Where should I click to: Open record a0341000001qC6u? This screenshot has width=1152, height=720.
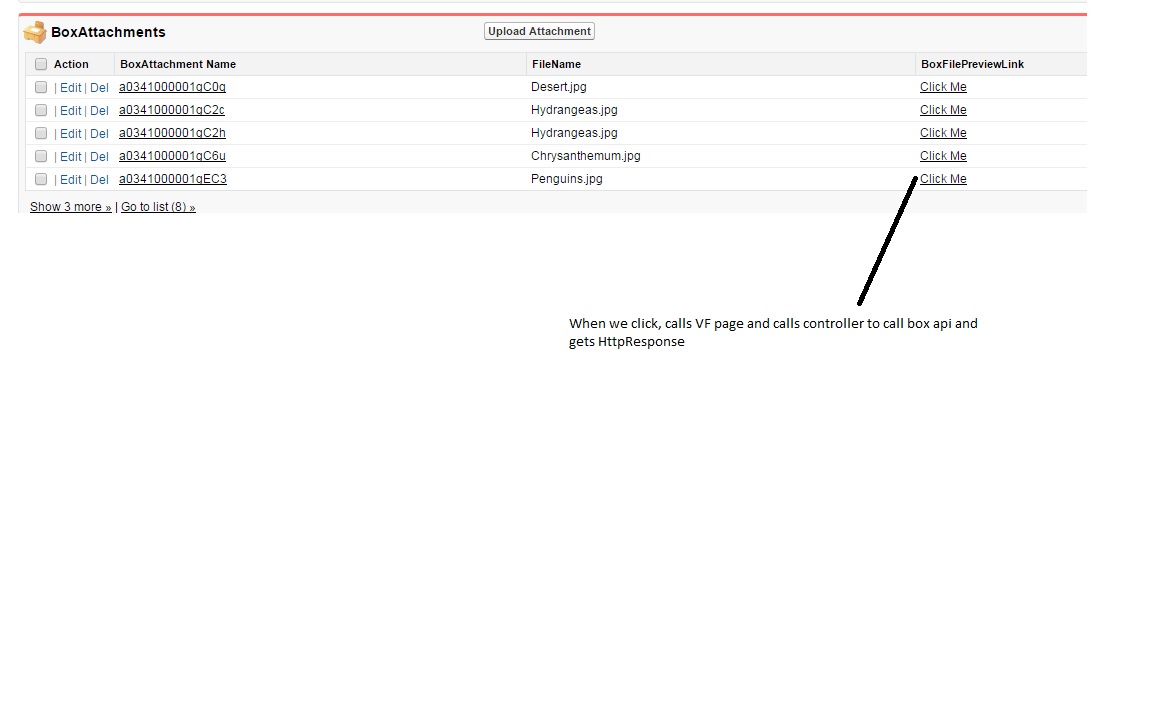(172, 156)
